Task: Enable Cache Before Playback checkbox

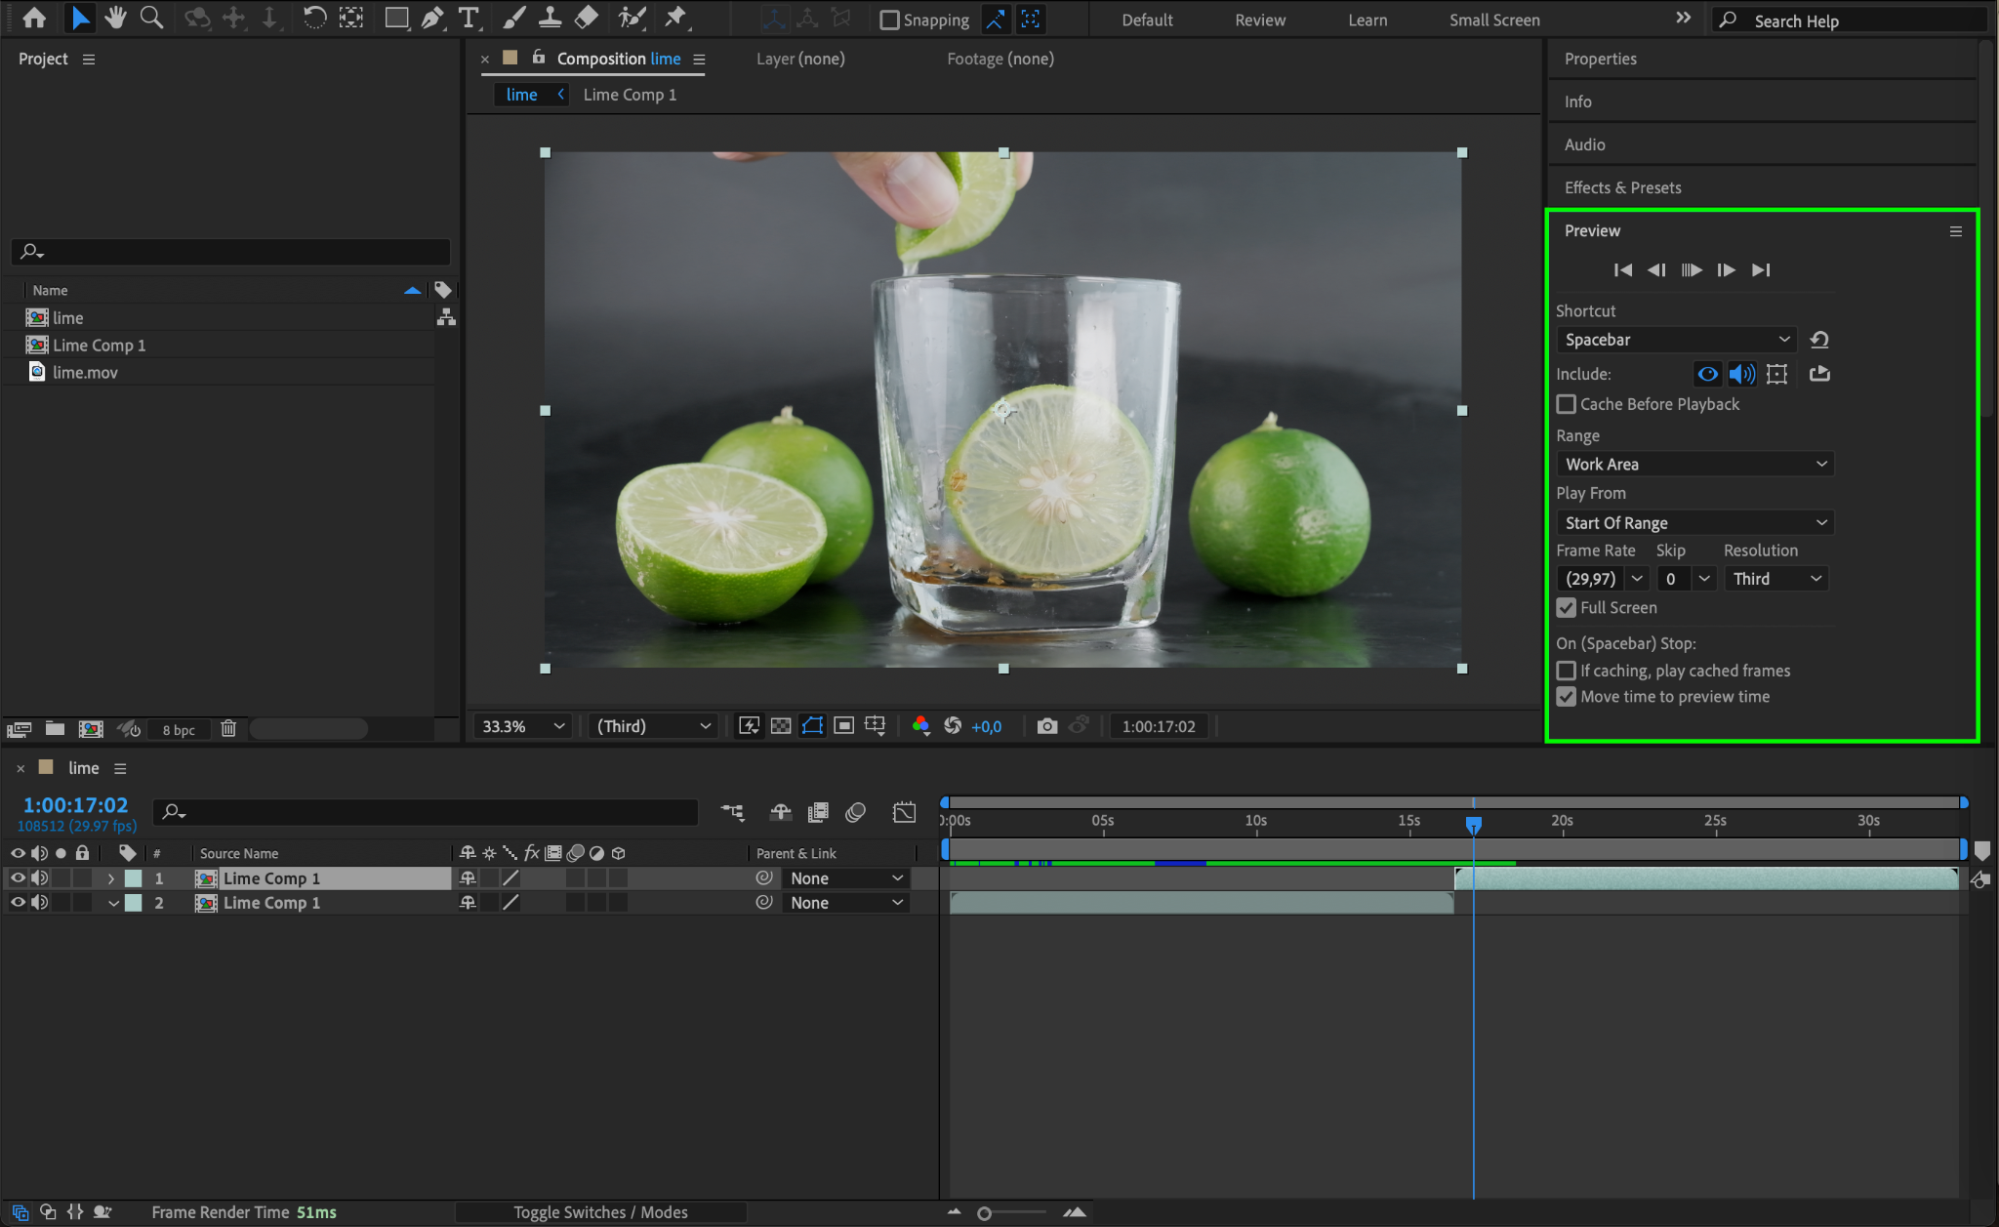Action: [x=1566, y=404]
